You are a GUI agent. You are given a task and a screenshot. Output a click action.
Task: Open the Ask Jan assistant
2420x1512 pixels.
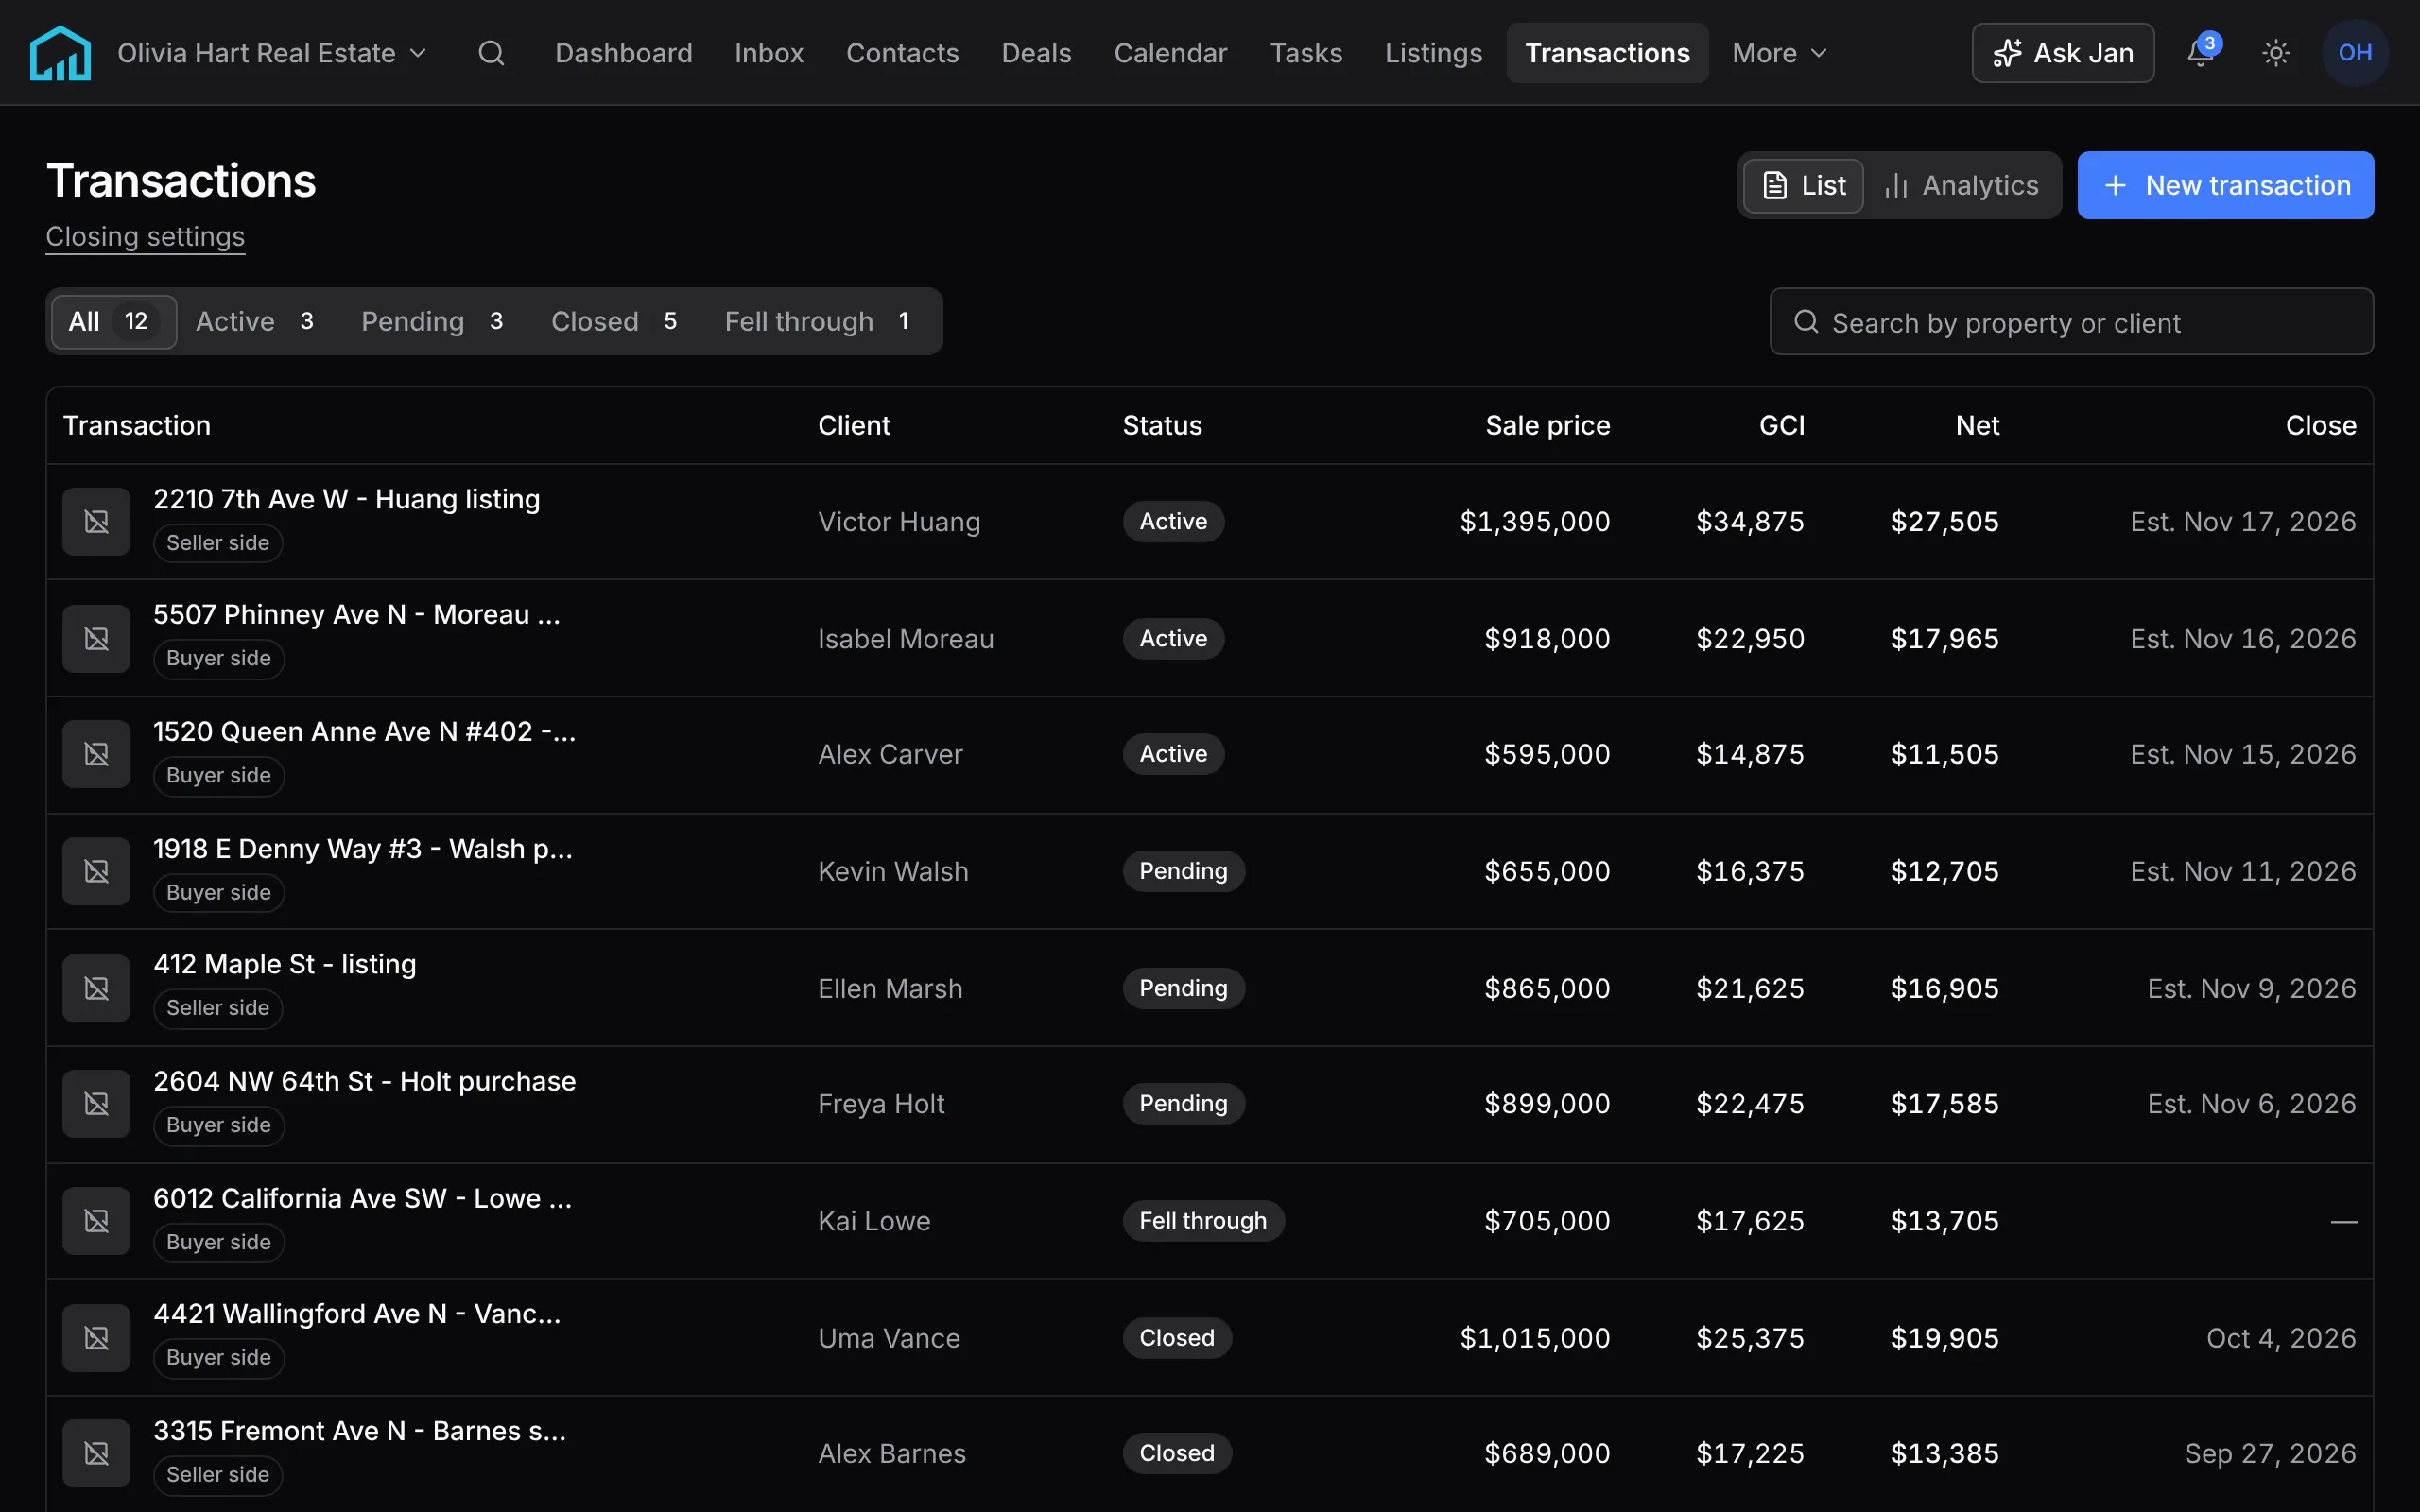[x=2062, y=53]
